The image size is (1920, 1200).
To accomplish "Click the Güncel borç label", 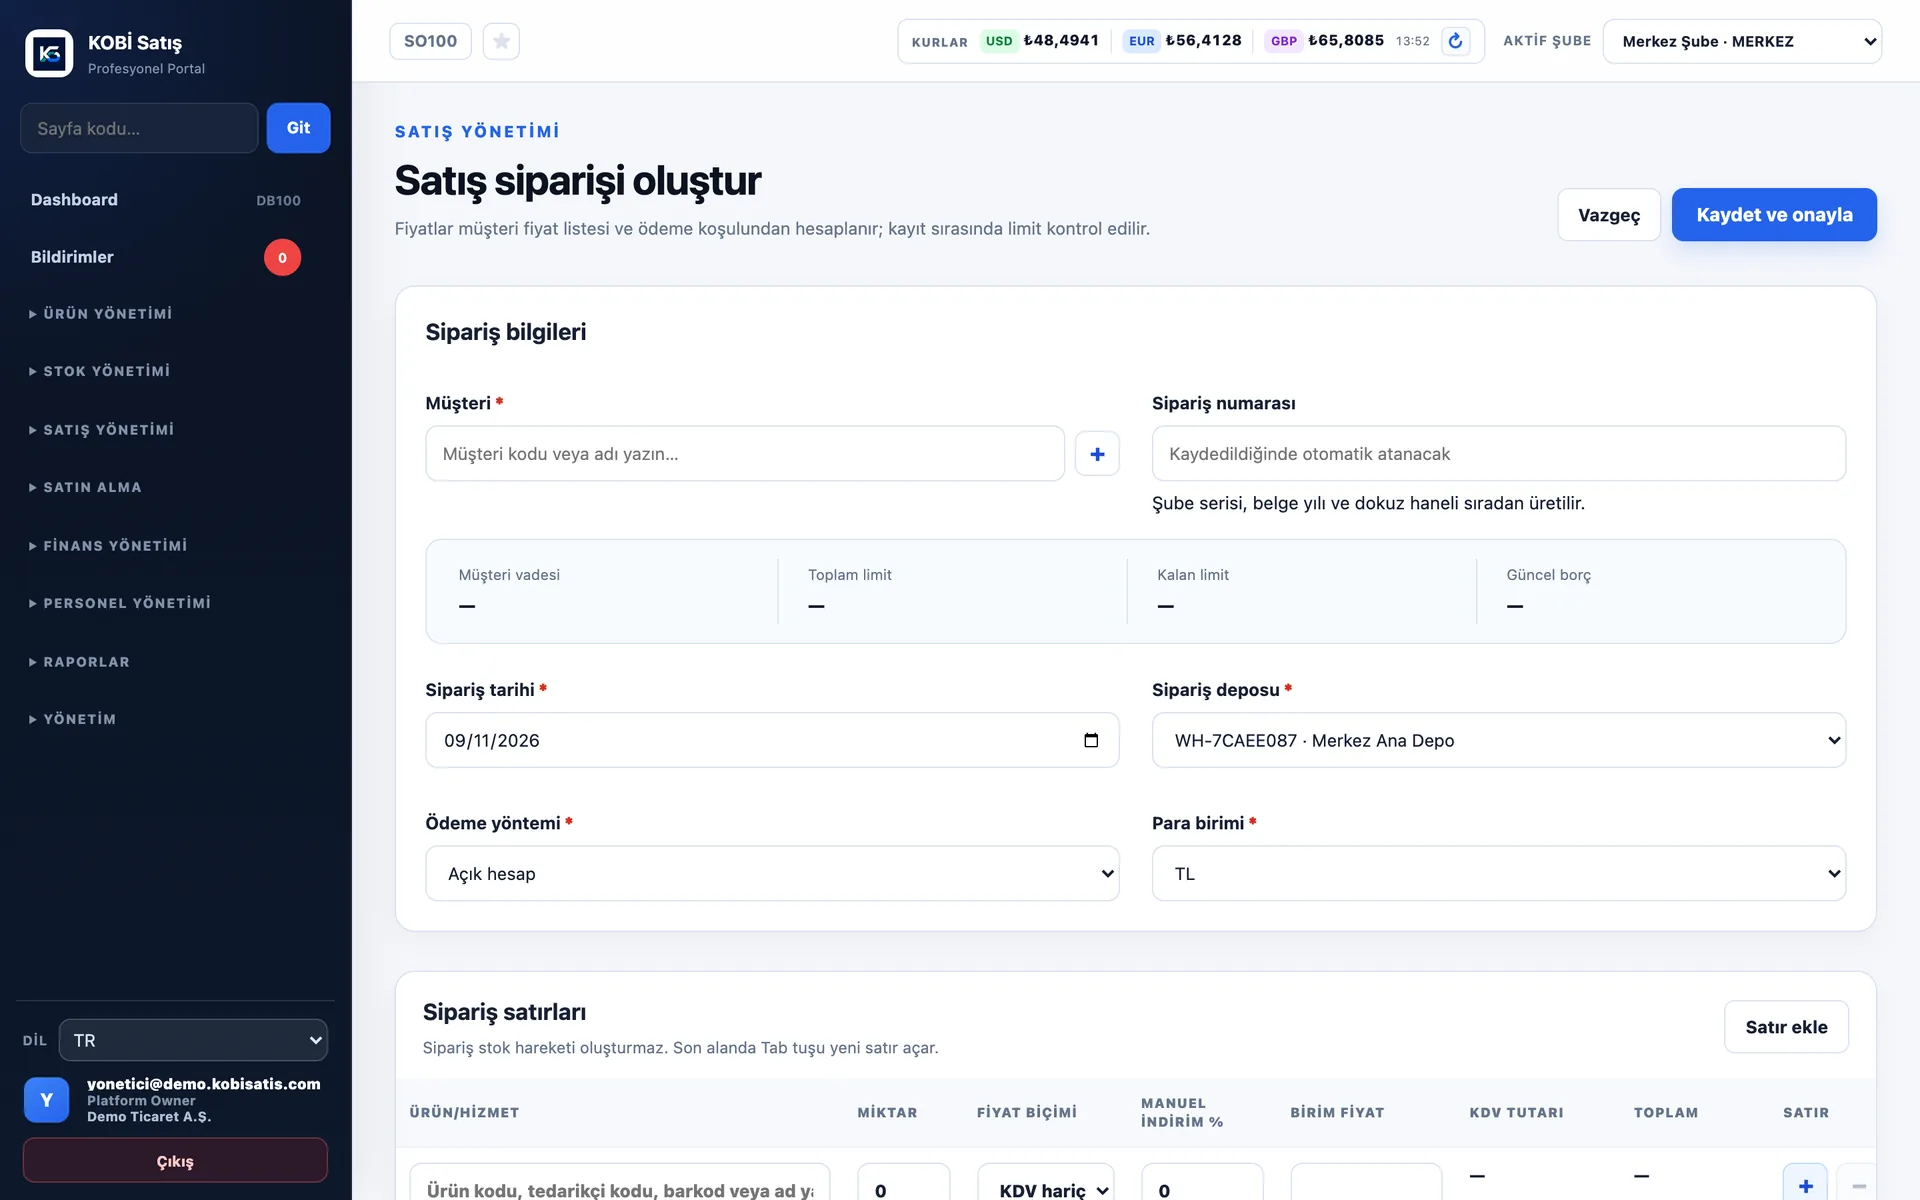I will tap(1549, 575).
